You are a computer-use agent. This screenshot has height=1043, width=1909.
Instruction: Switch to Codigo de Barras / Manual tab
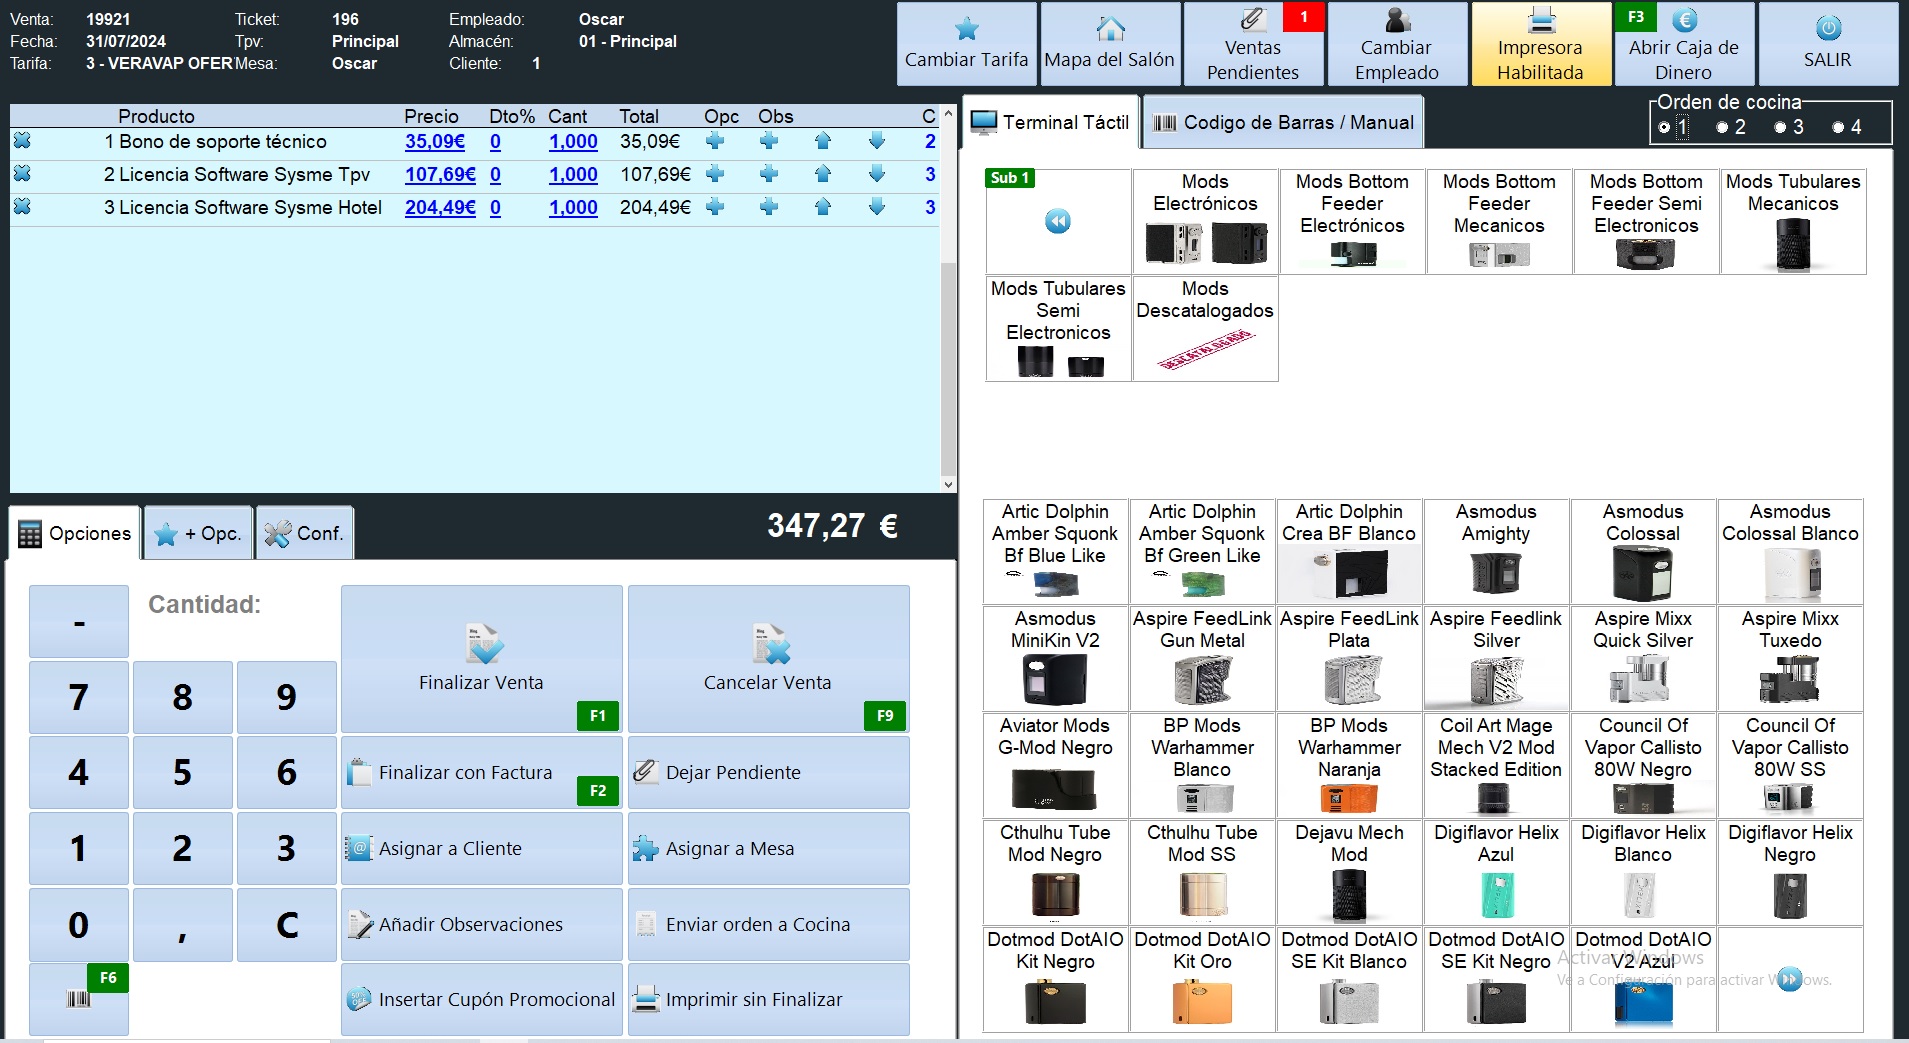1283,123
